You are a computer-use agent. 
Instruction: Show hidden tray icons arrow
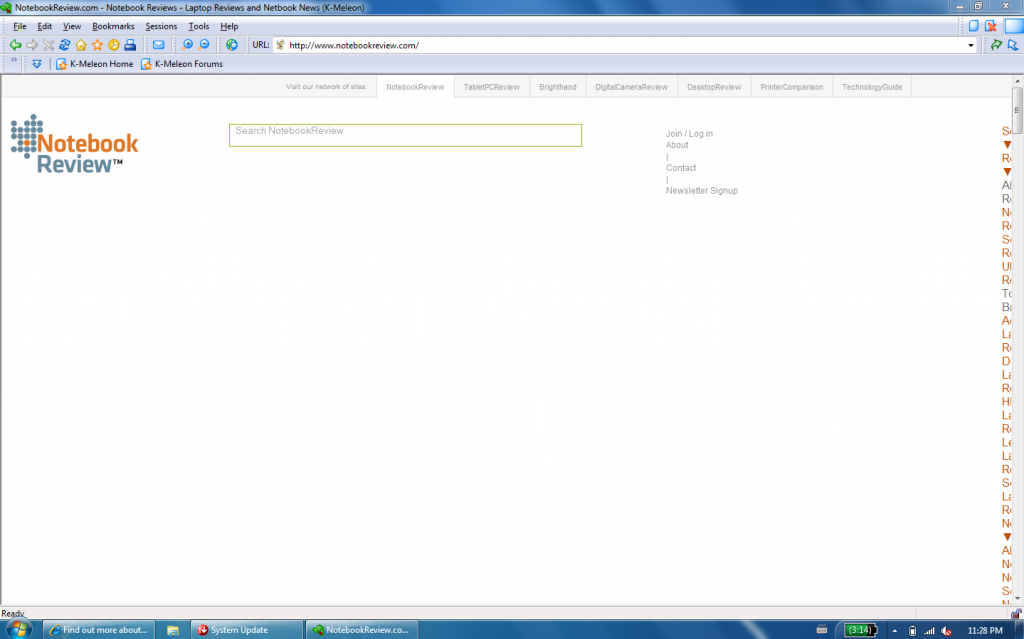895,631
